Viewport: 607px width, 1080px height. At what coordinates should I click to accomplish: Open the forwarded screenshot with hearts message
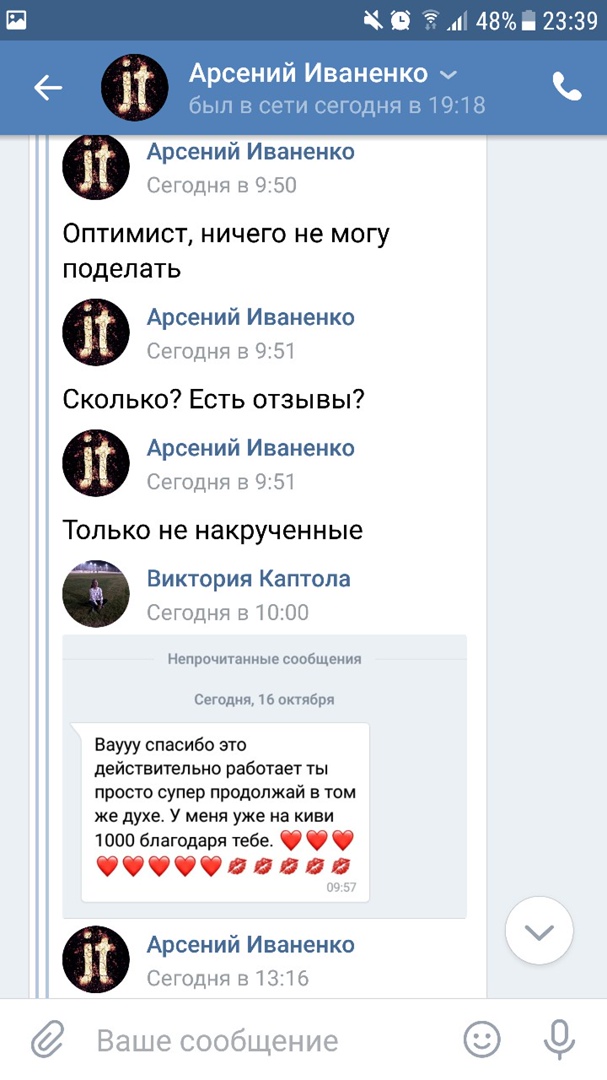pyautogui.click(x=225, y=810)
